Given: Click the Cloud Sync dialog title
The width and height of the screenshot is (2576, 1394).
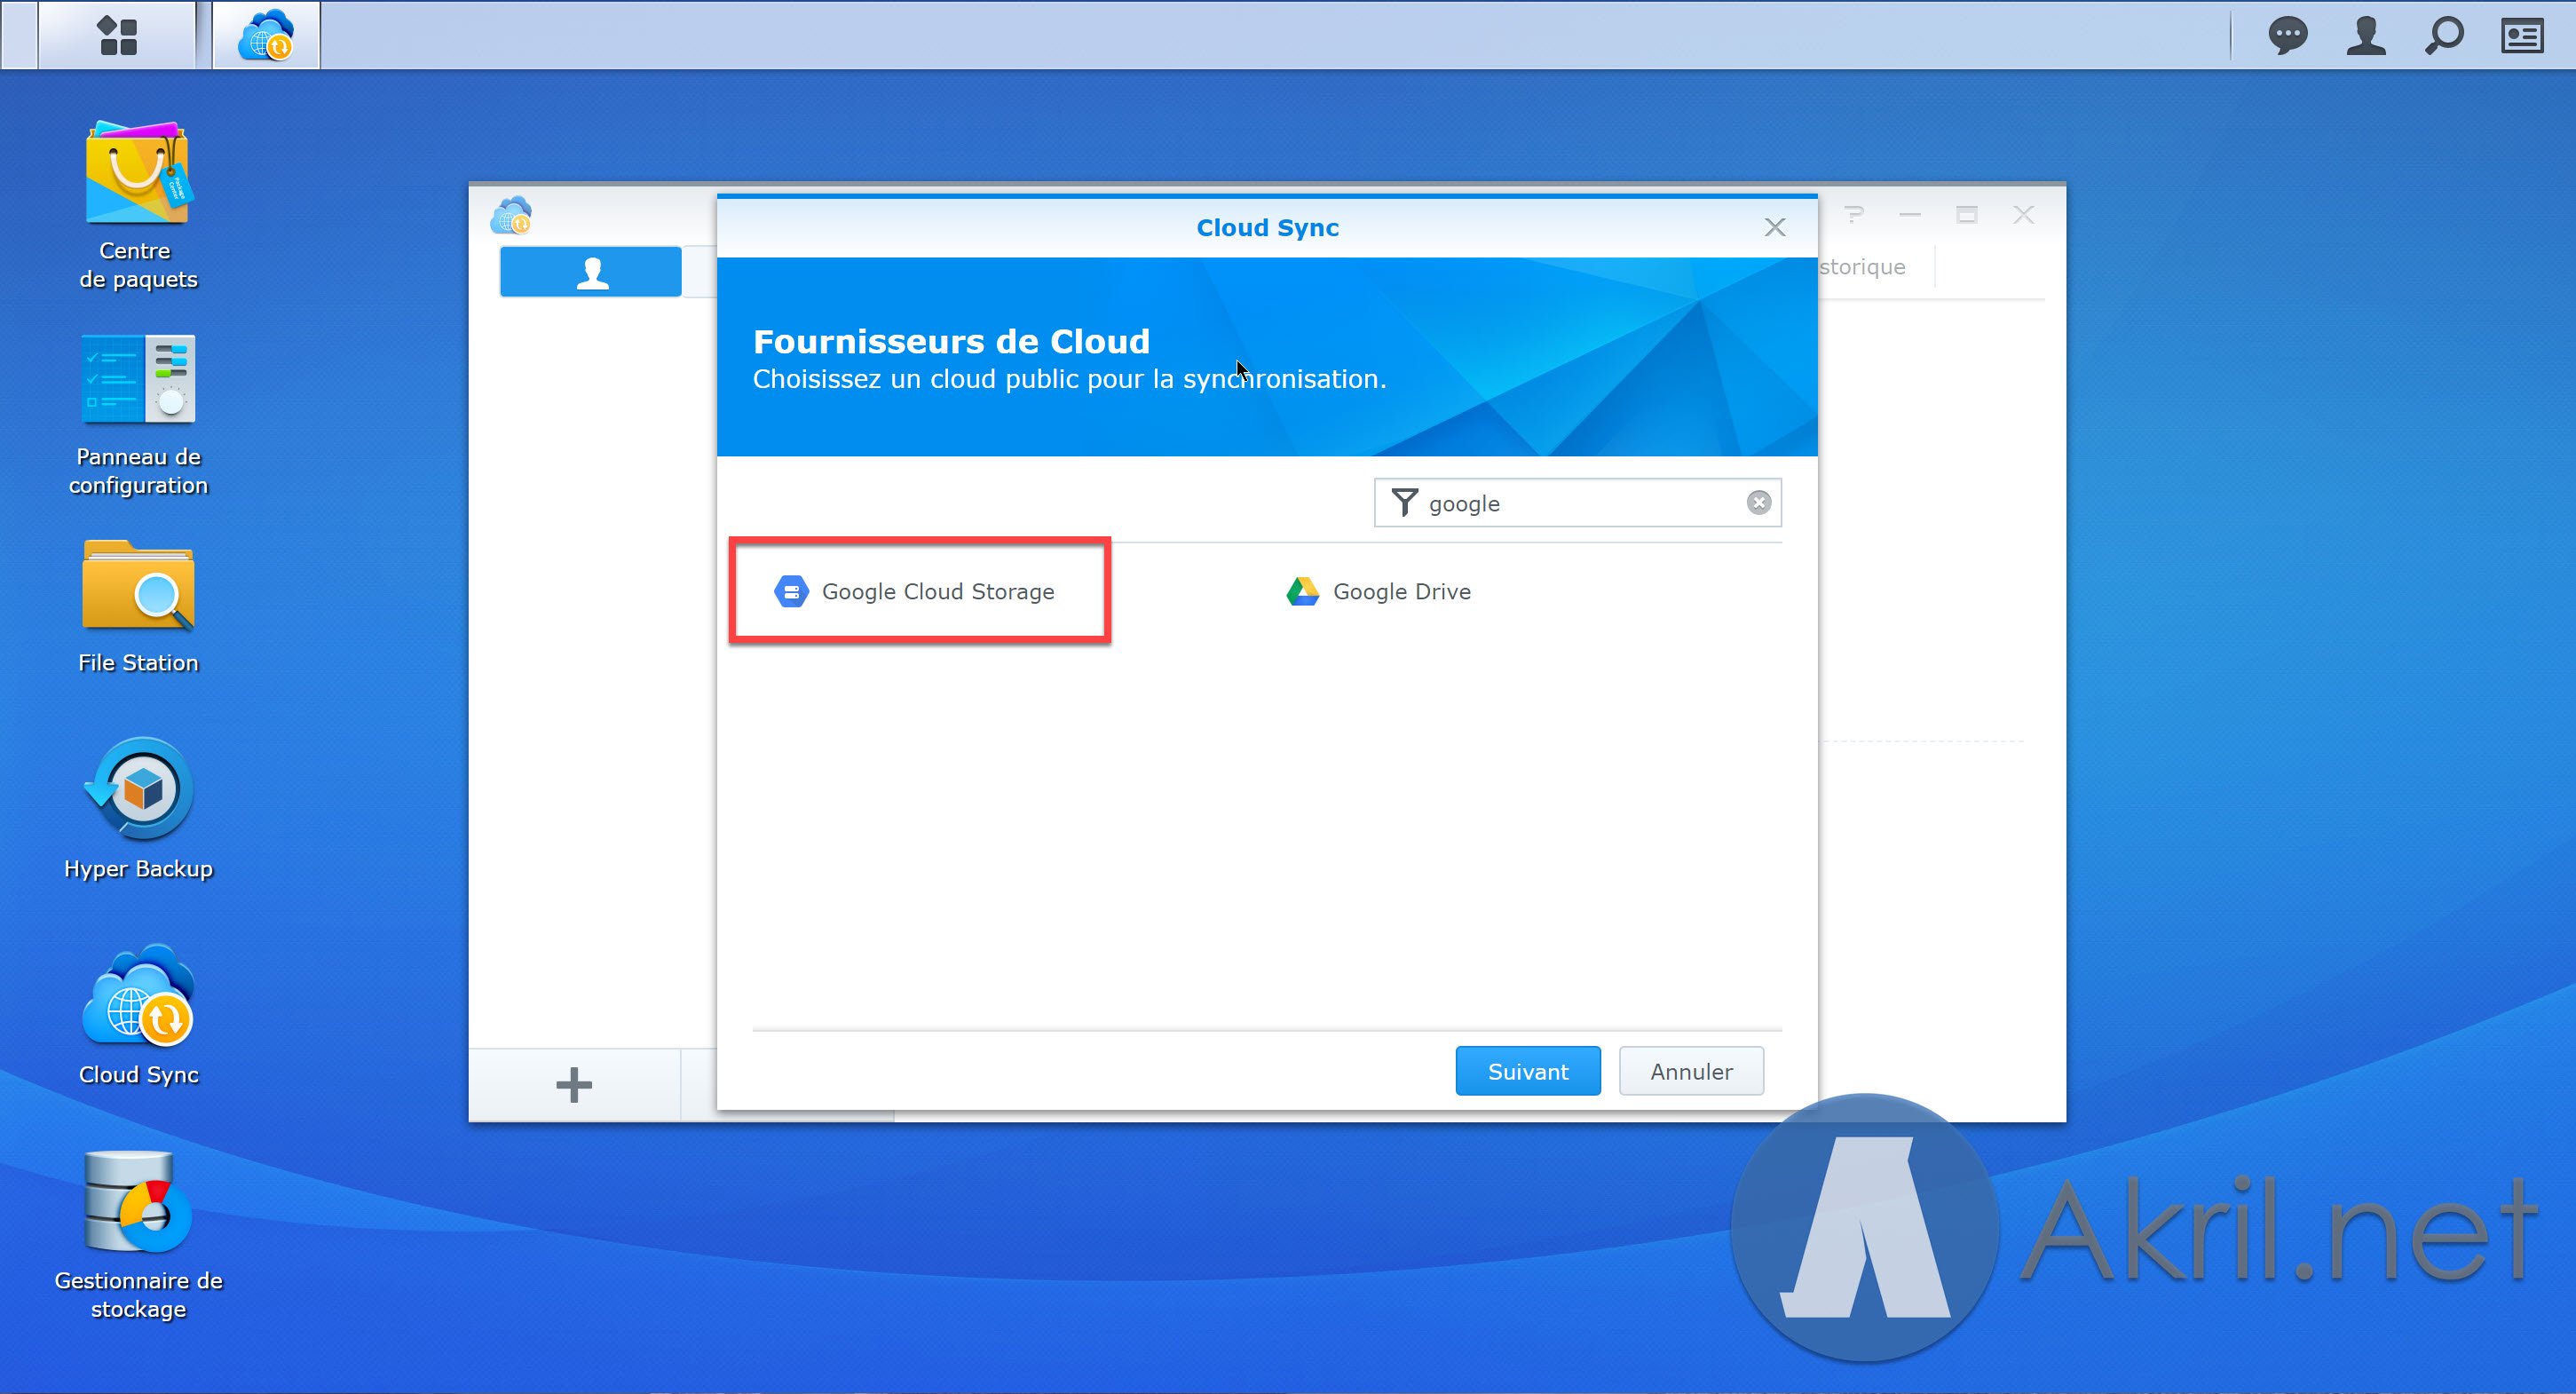Looking at the screenshot, I should [x=1267, y=227].
